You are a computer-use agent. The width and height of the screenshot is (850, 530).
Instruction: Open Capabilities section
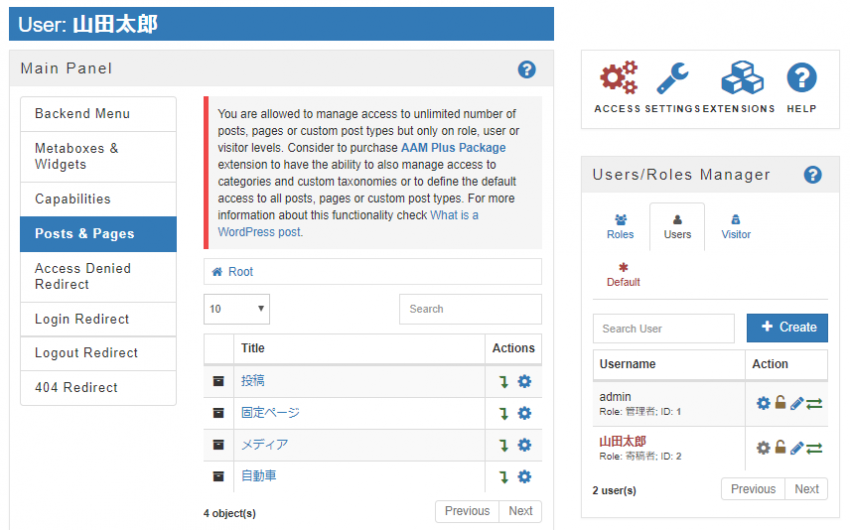[98, 199]
